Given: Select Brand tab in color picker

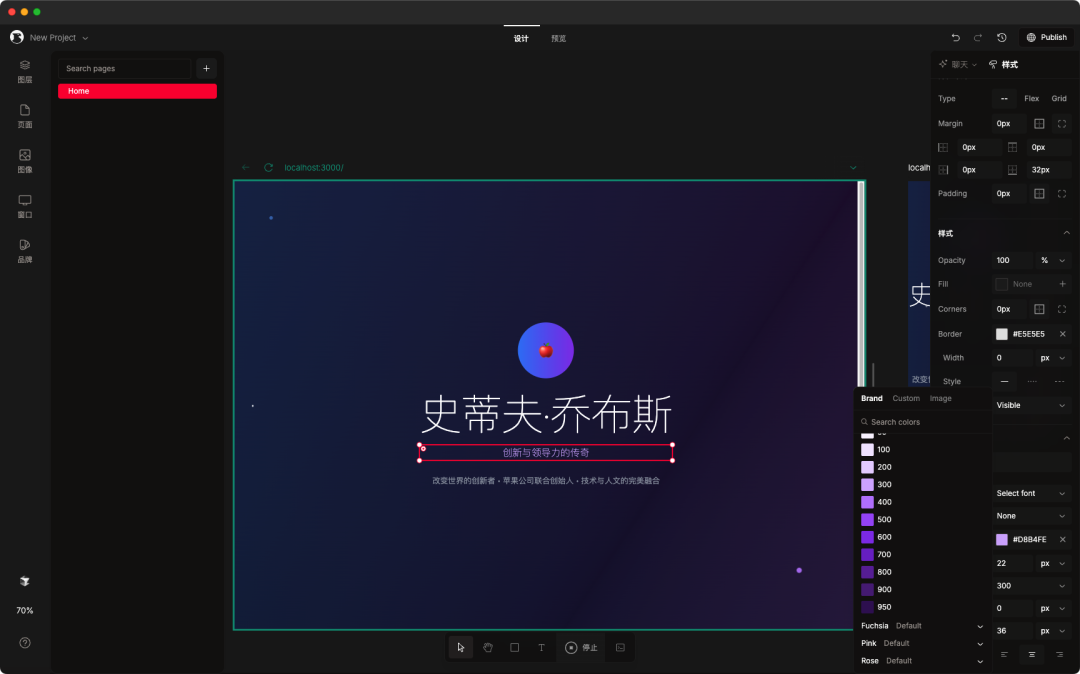Looking at the screenshot, I should coord(871,399).
